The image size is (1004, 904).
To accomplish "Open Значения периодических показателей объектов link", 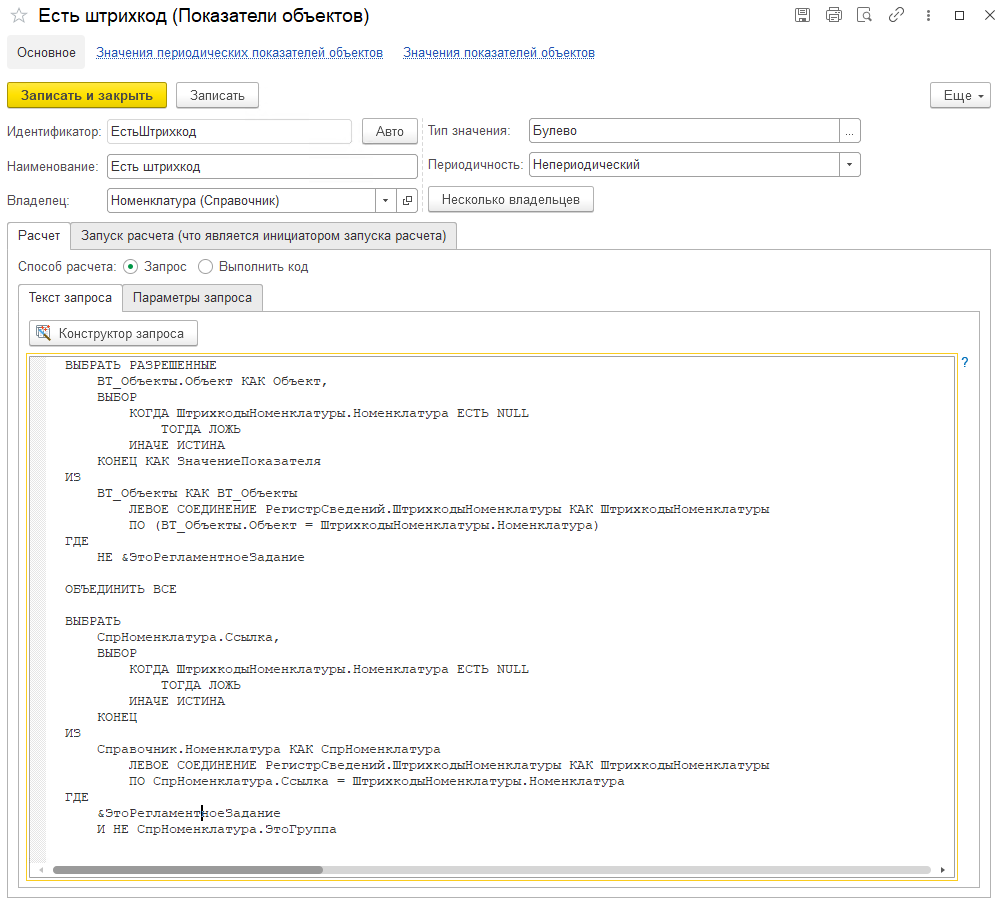I will pos(239,52).
